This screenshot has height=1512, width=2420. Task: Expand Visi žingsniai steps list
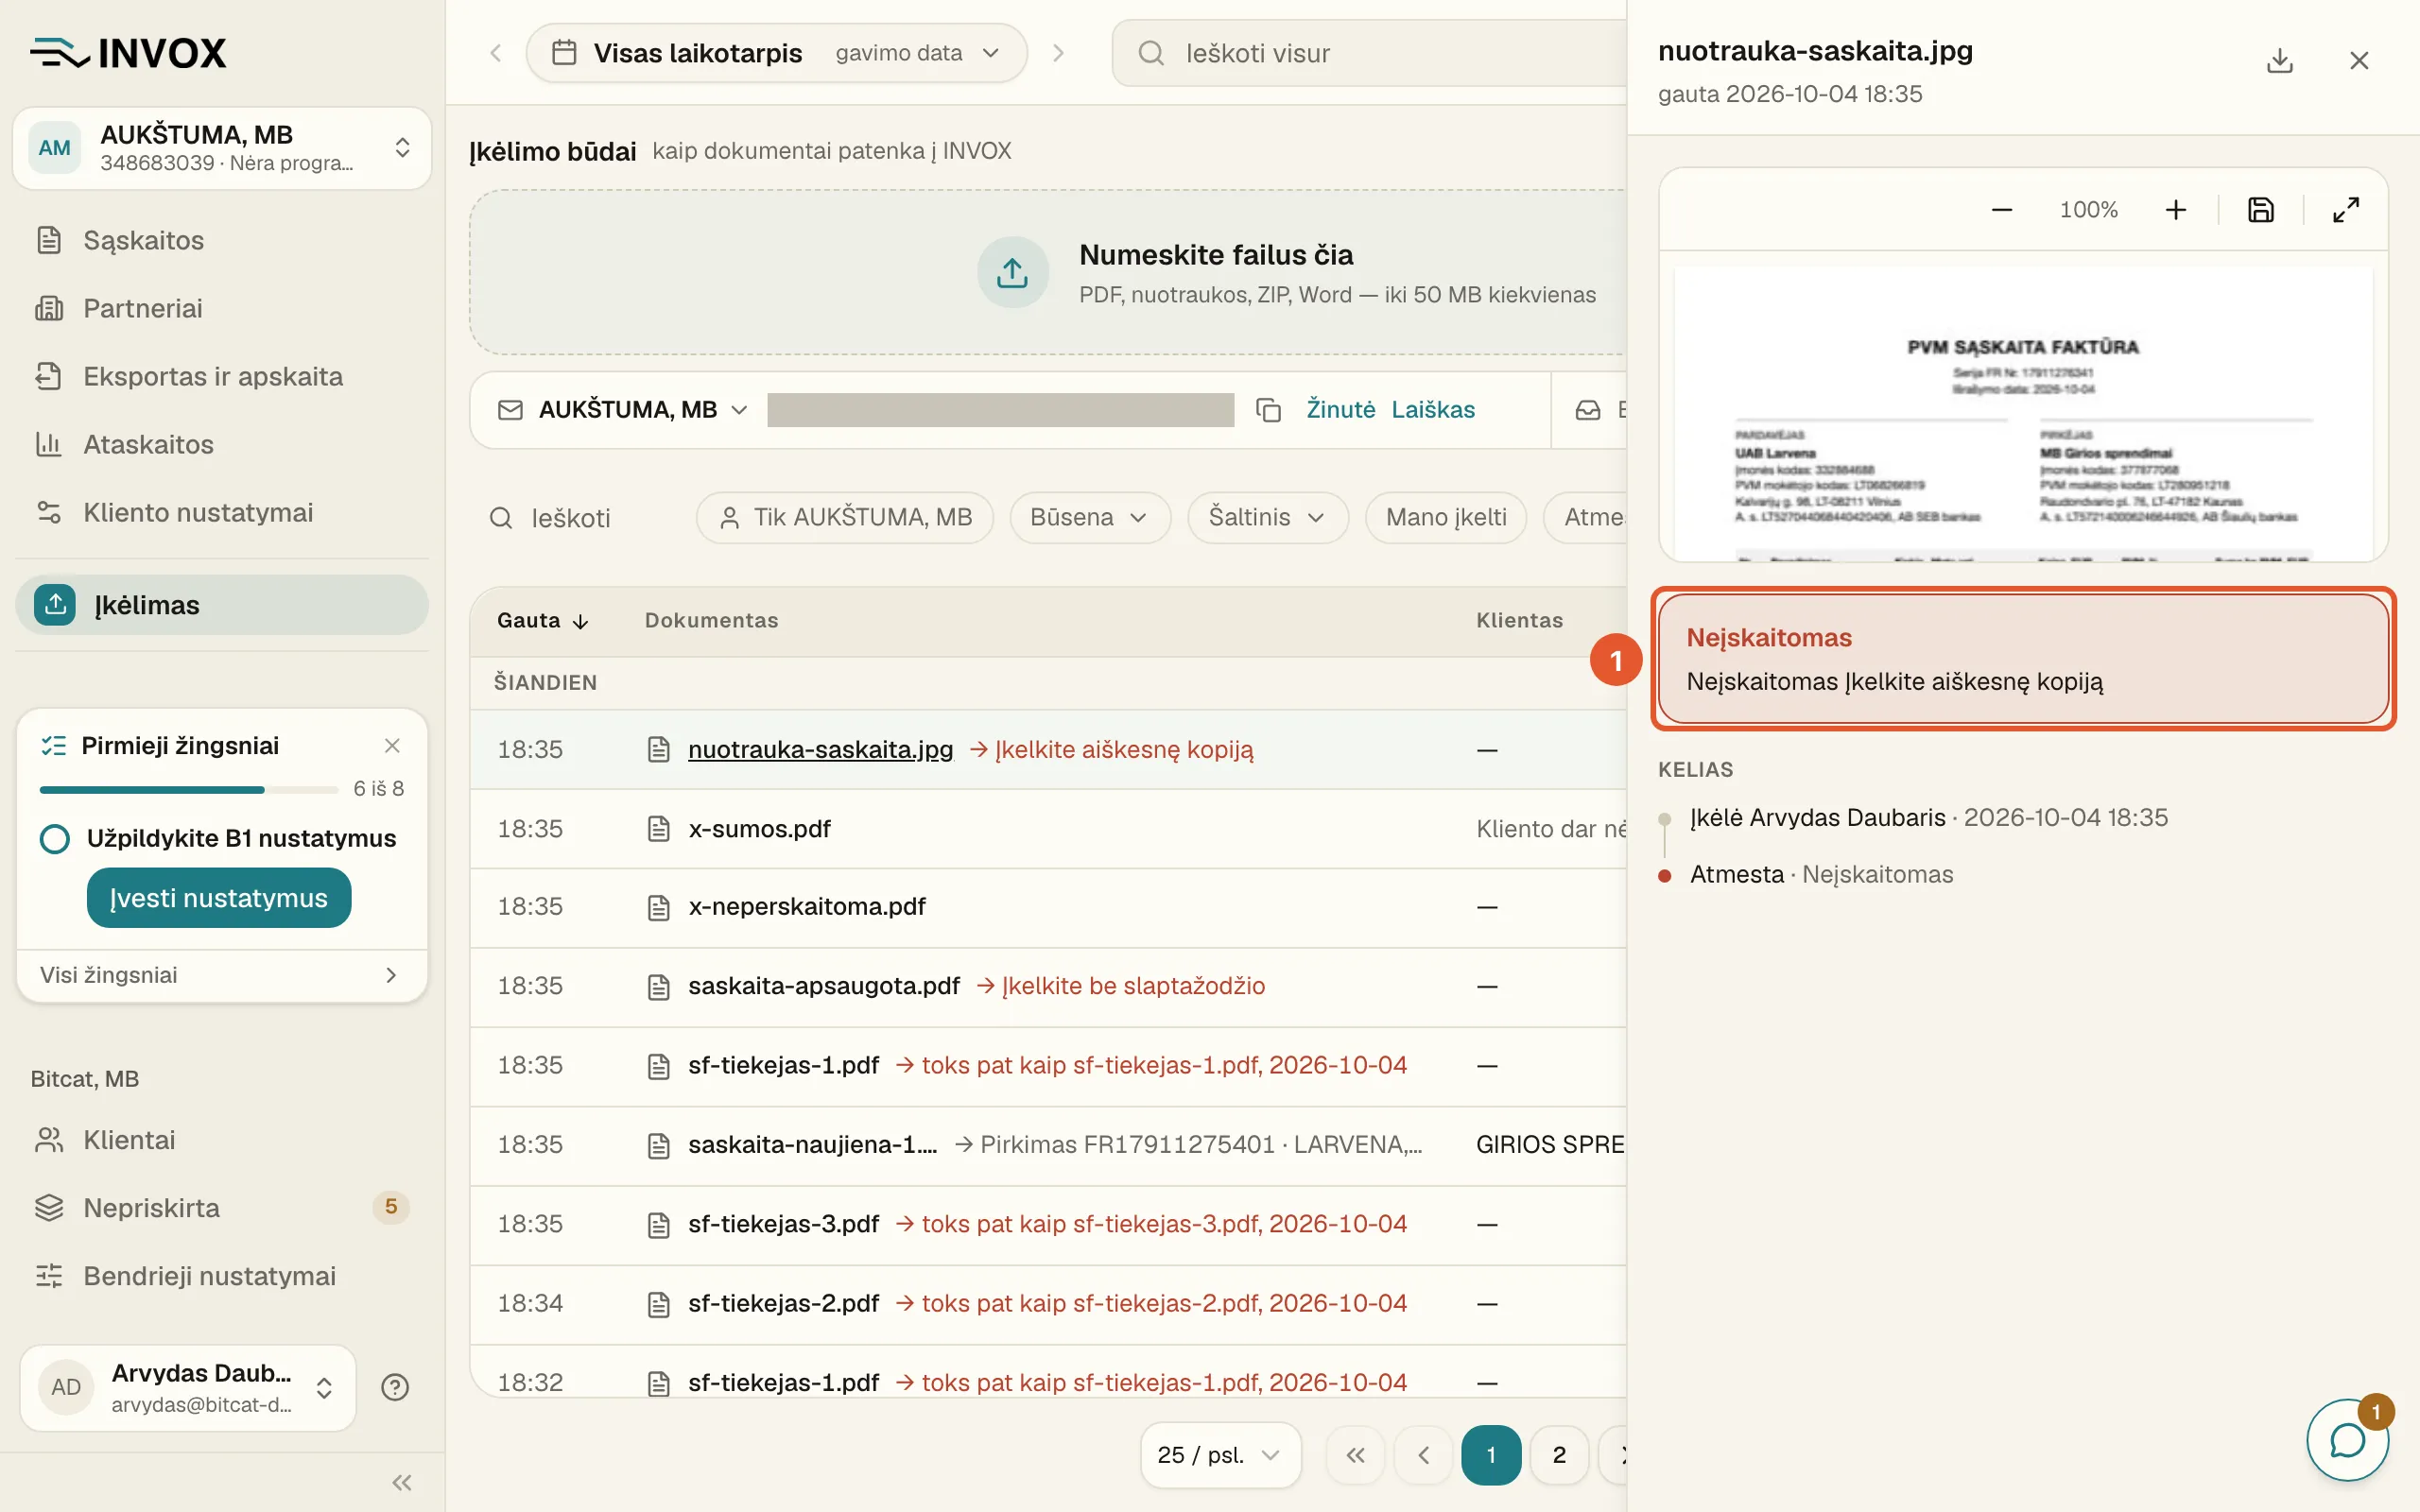click(221, 975)
